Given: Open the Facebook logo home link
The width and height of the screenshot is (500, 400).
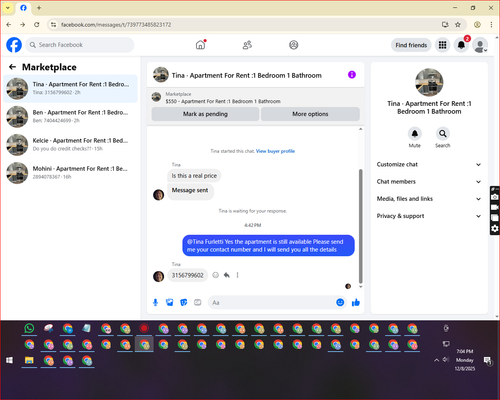Looking at the screenshot, I should 14,45.
